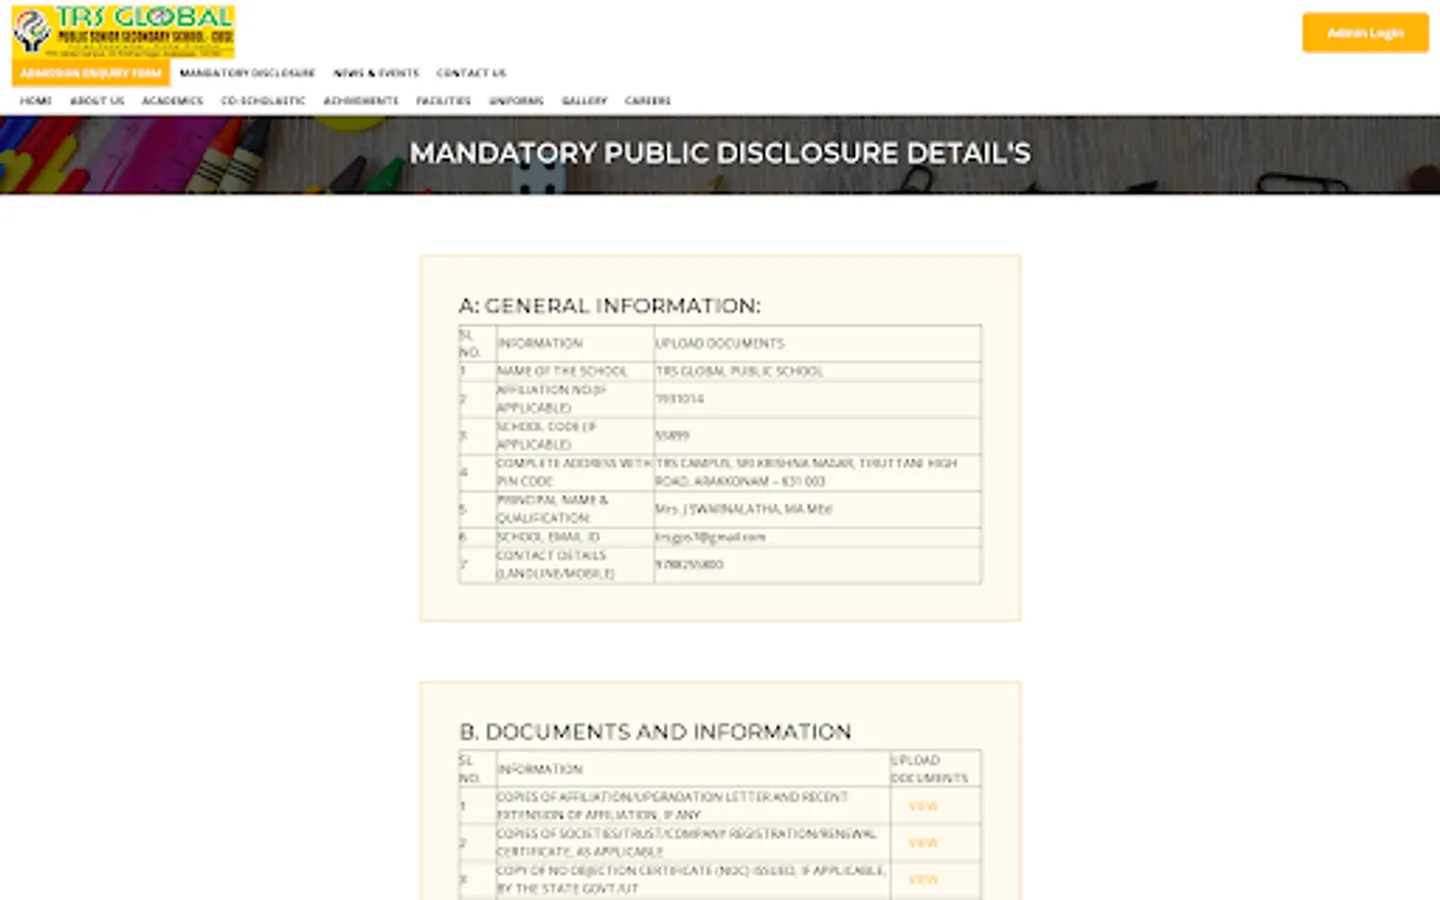Click the 'A: General Information:' heading
Screen dimensions: 1440x900
pyautogui.click(x=609, y=306)
